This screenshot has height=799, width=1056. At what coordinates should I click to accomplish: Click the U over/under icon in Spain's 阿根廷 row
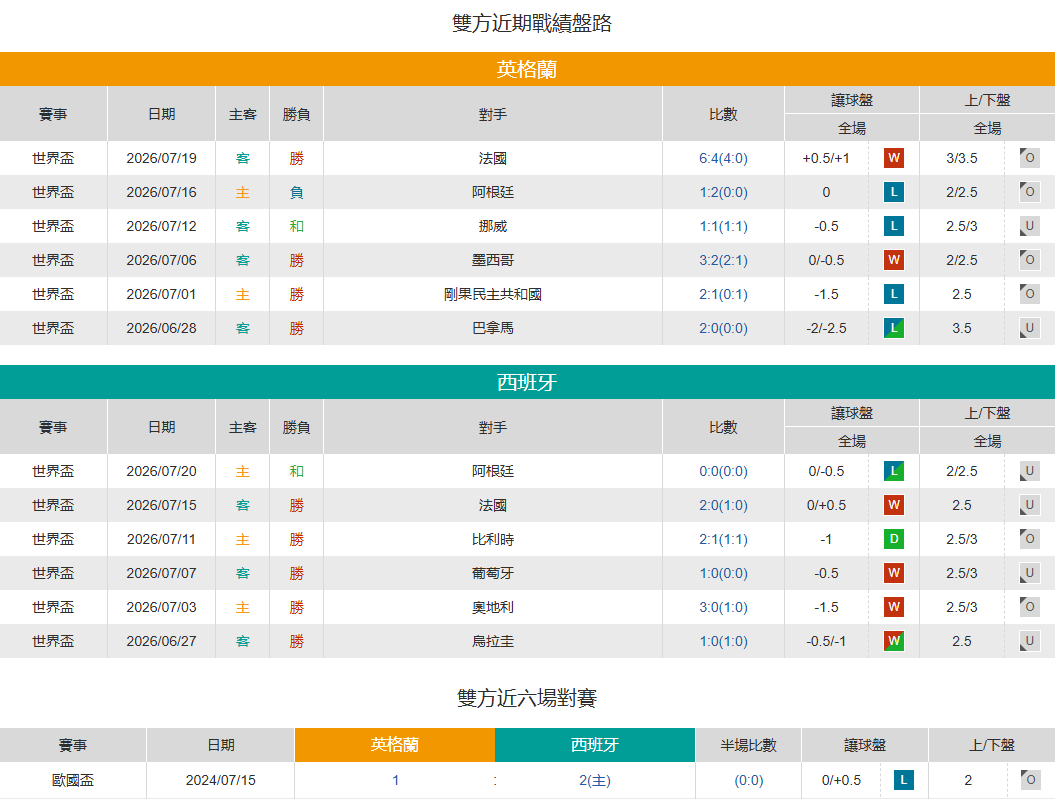[x=1029, y=471]
